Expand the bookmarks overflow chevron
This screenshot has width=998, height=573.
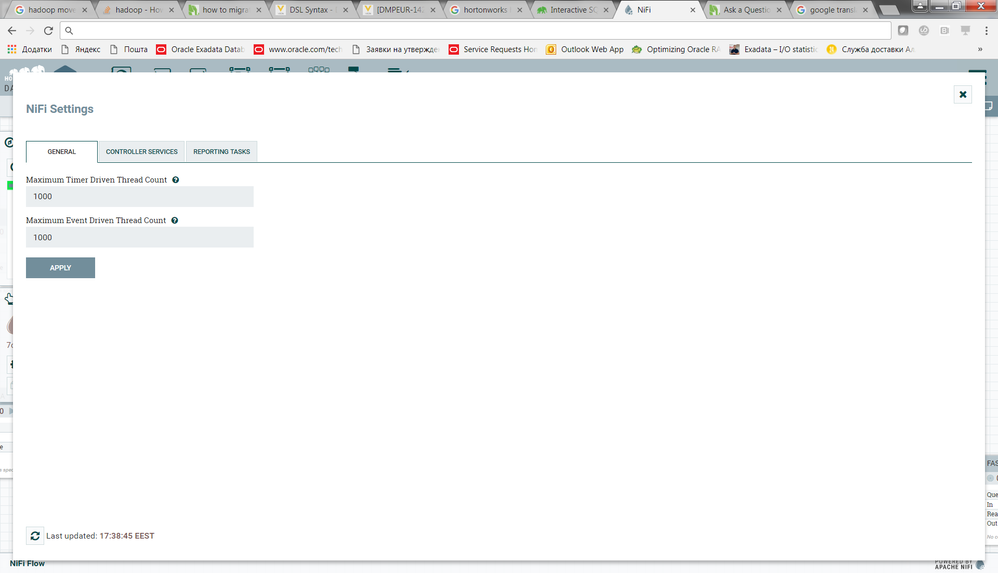tap(980, 49)
